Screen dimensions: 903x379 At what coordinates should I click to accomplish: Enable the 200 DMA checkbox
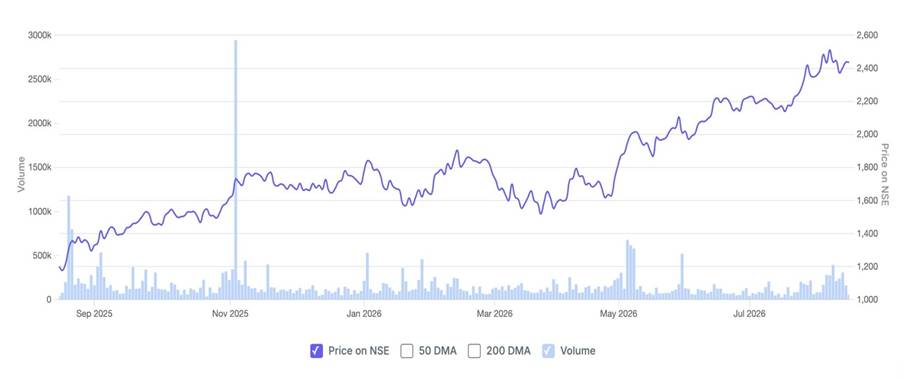(473, 350)
